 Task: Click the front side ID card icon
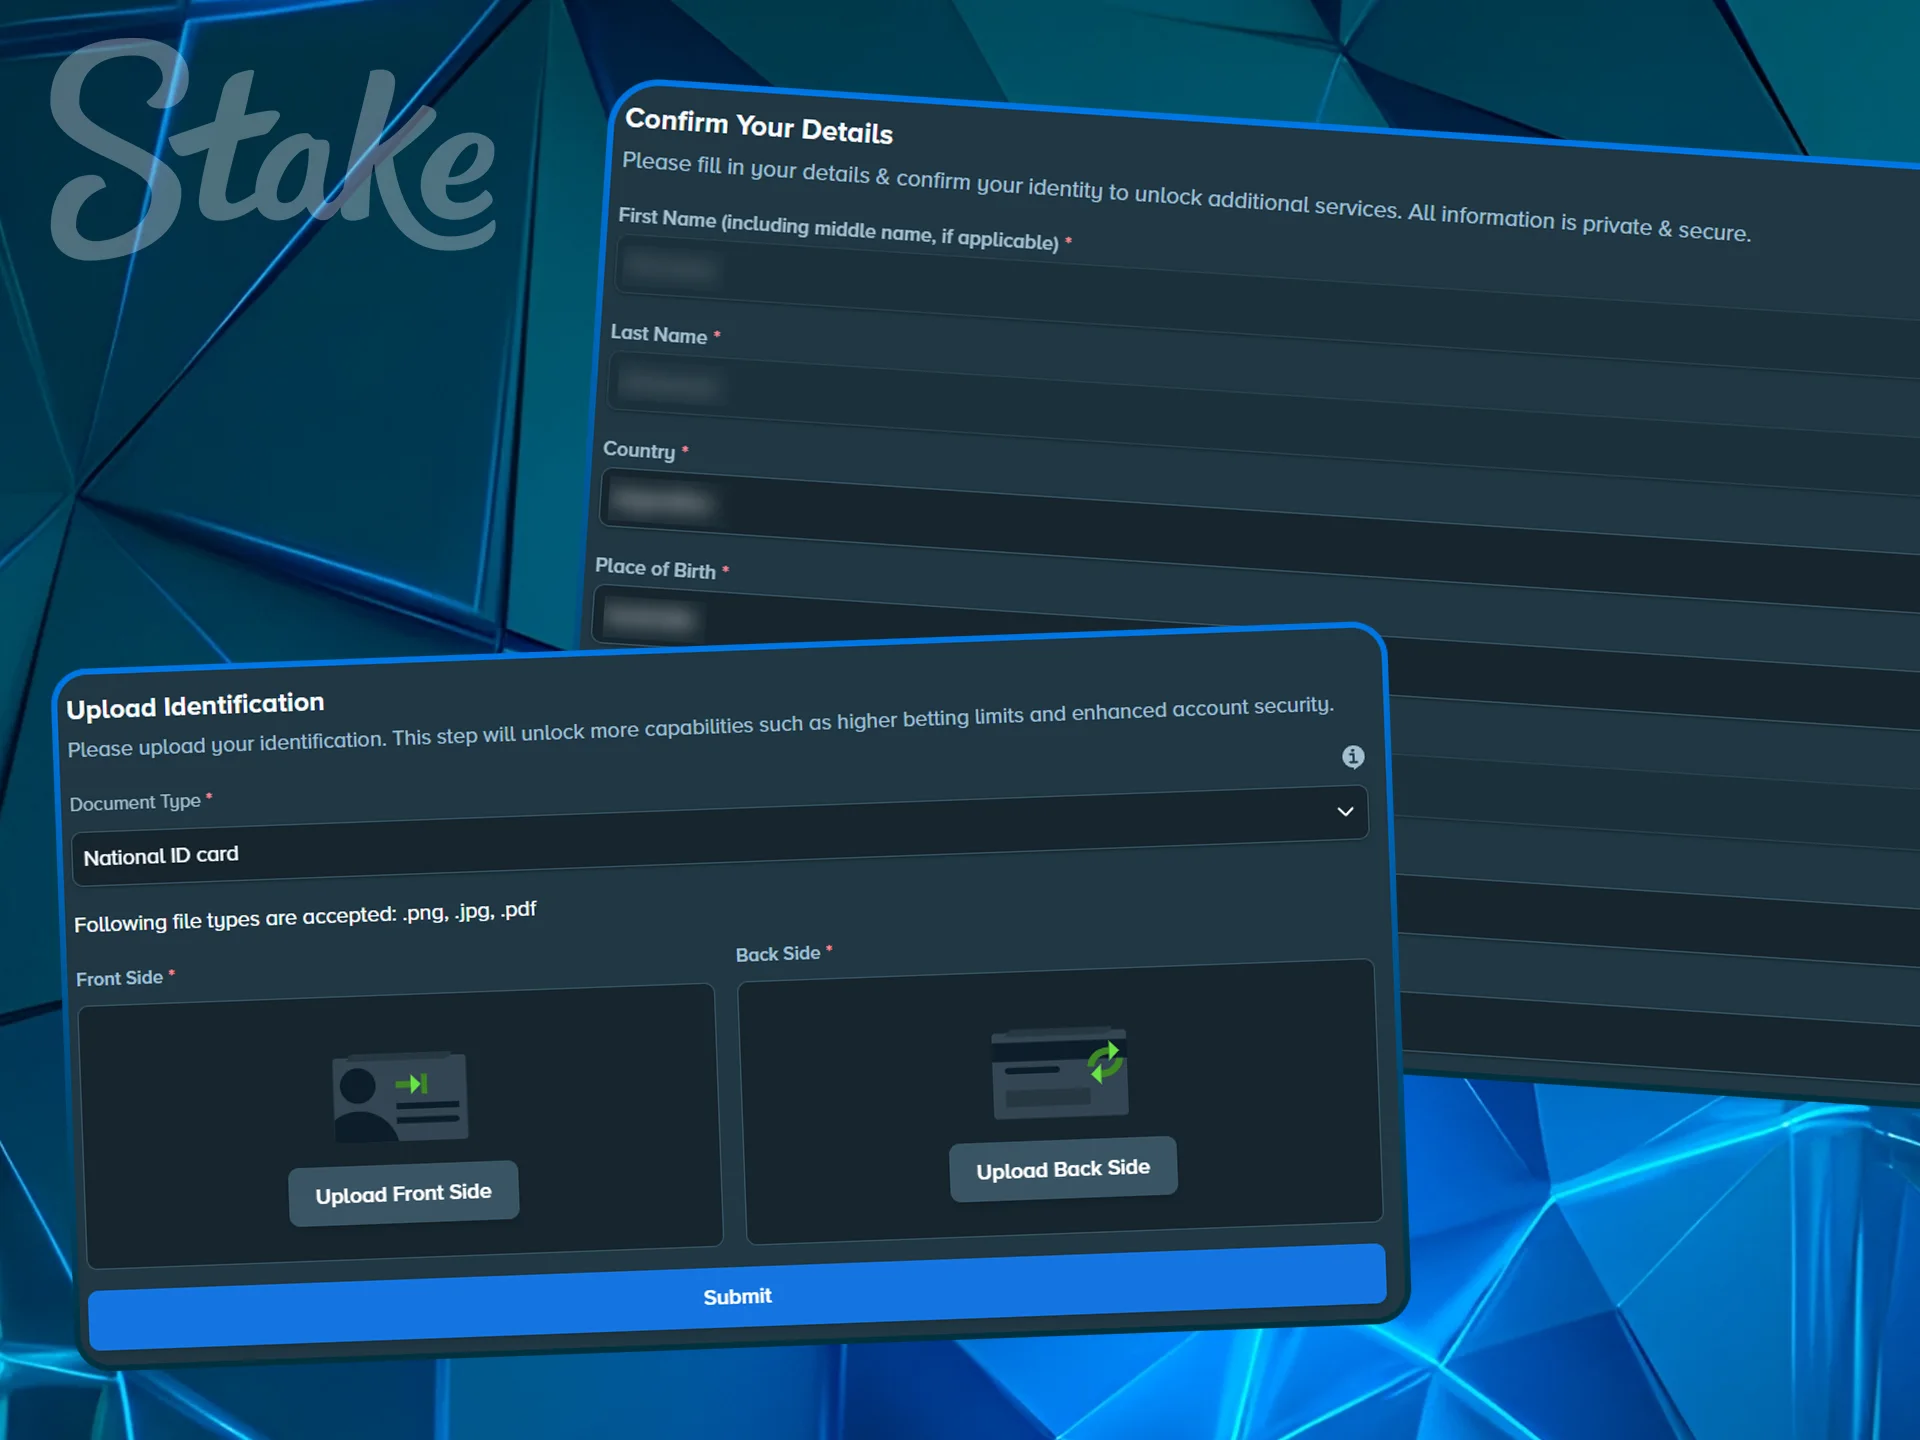[x=400, y=1097]
